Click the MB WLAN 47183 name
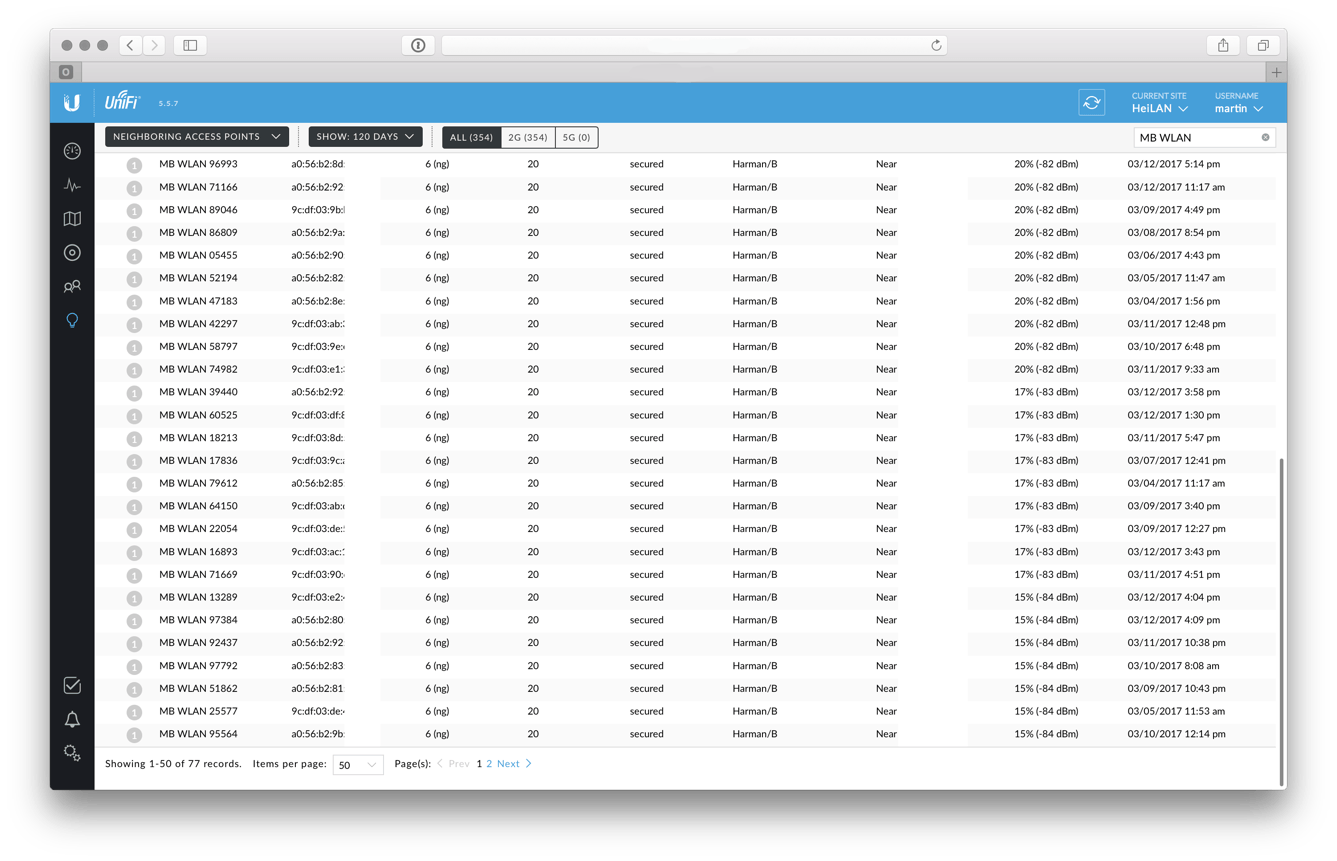 click(198, 301)
